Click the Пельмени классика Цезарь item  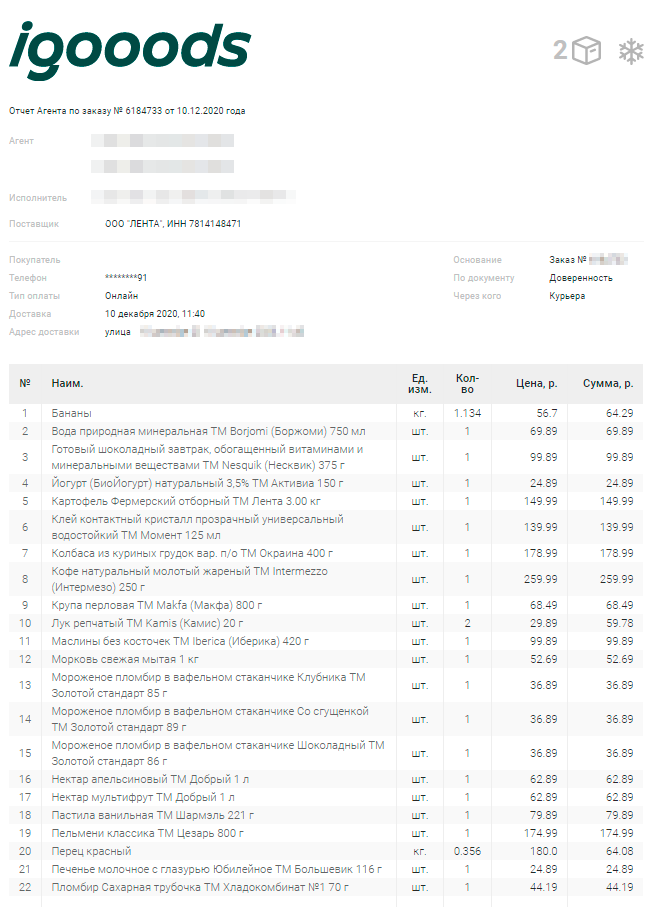click(x=148, y=833)
